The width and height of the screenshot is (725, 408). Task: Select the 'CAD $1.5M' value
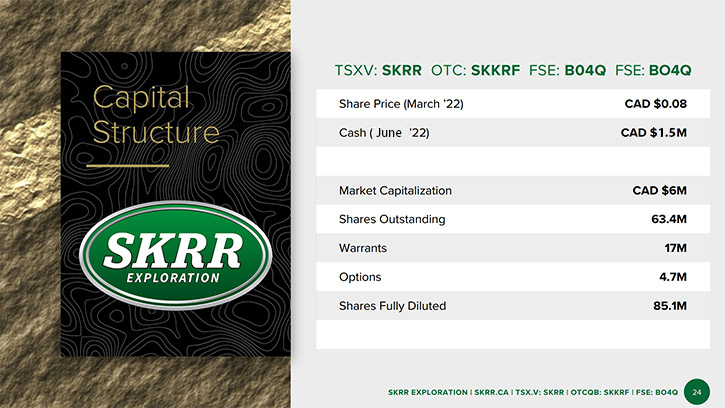pyautogui.click(x=654, y=133)
